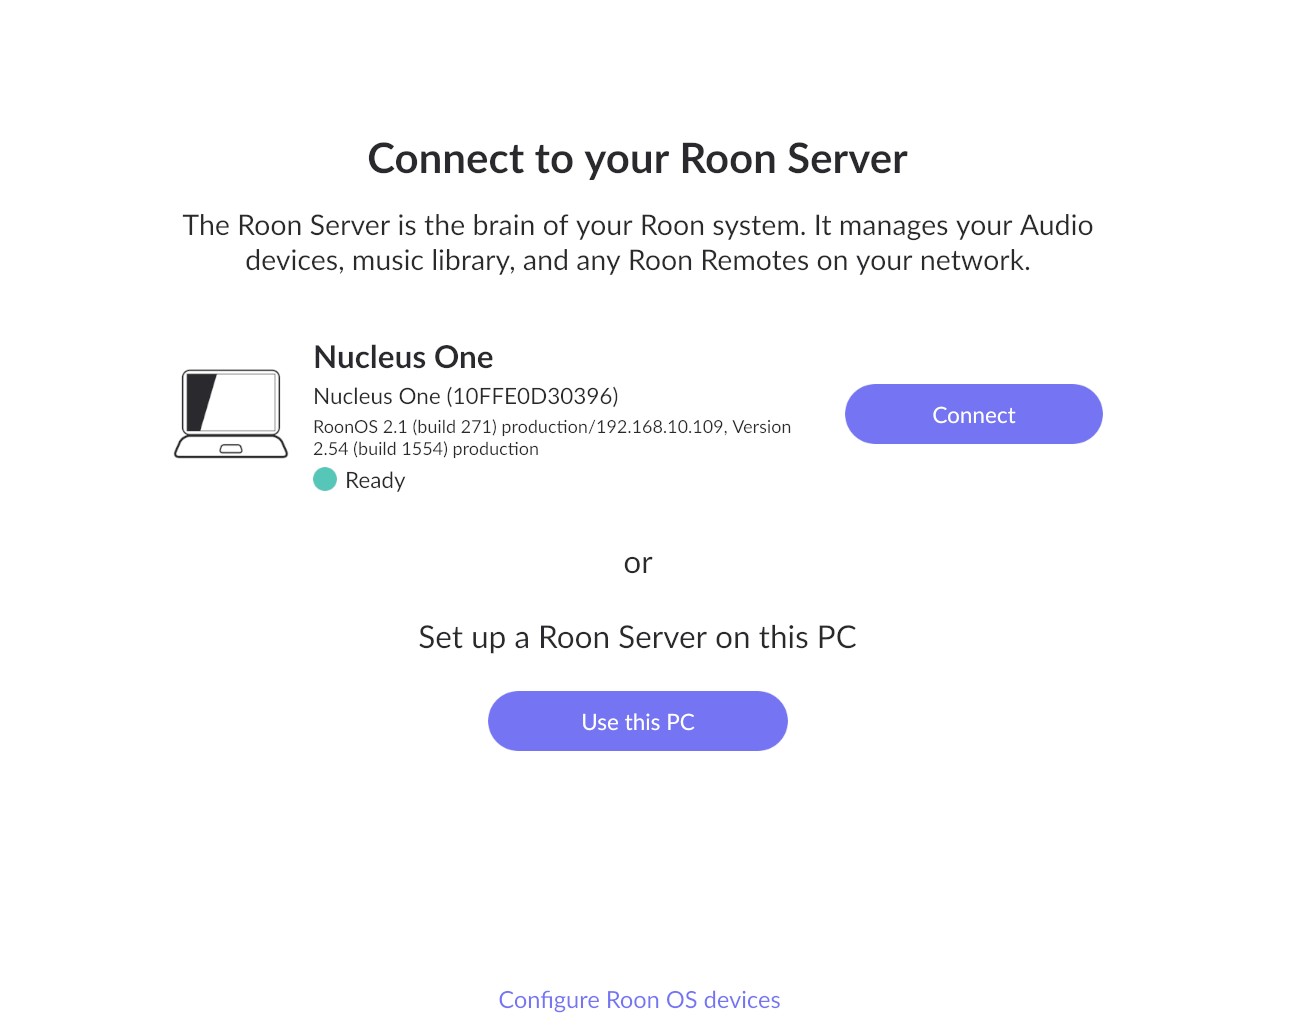Click the dark laptop screen graphic
Image resolution: width=1316 pixels, height=1030 pixels.
(x=231, y=402)
